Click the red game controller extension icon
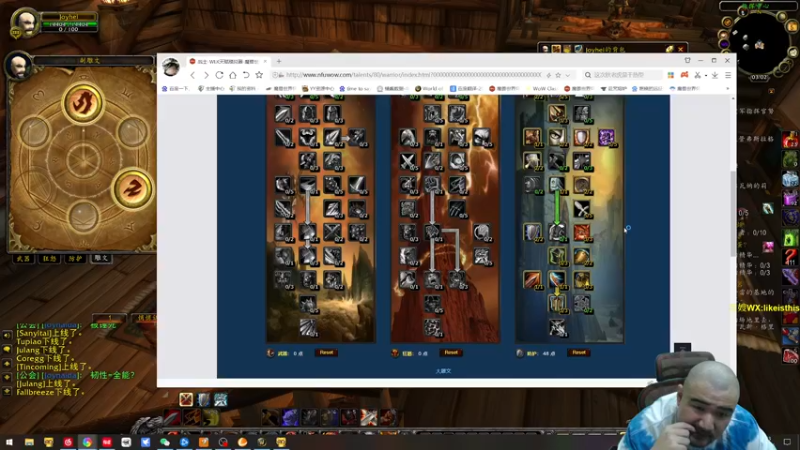Viewport: 800px width, 450px height. 684,75
